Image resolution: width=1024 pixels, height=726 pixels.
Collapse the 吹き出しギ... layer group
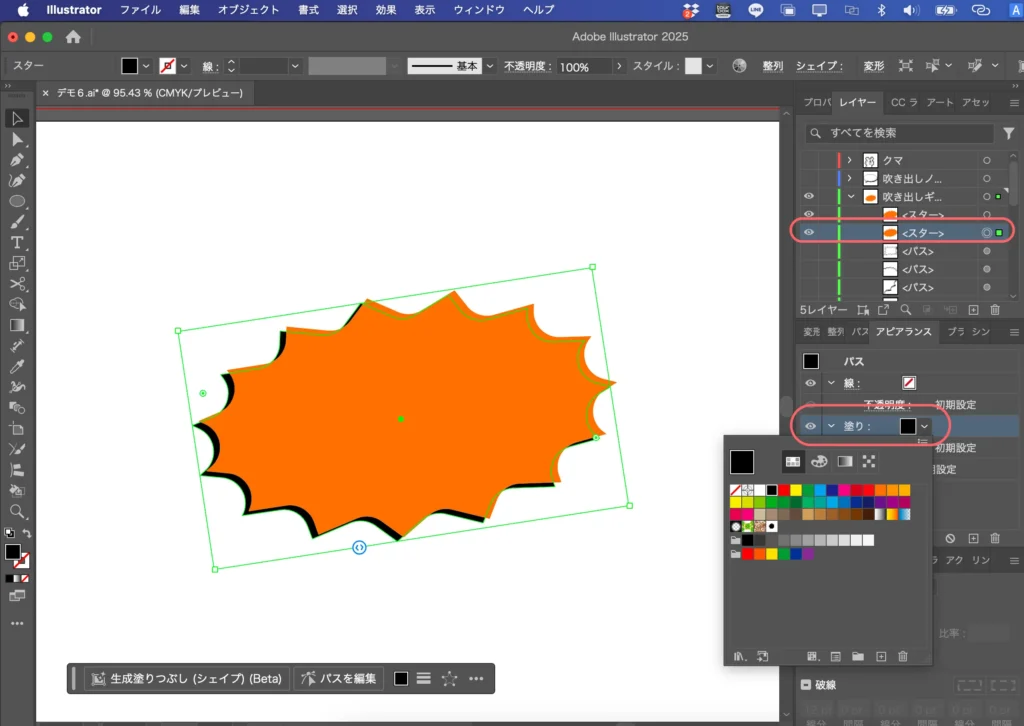click(849, 197)
